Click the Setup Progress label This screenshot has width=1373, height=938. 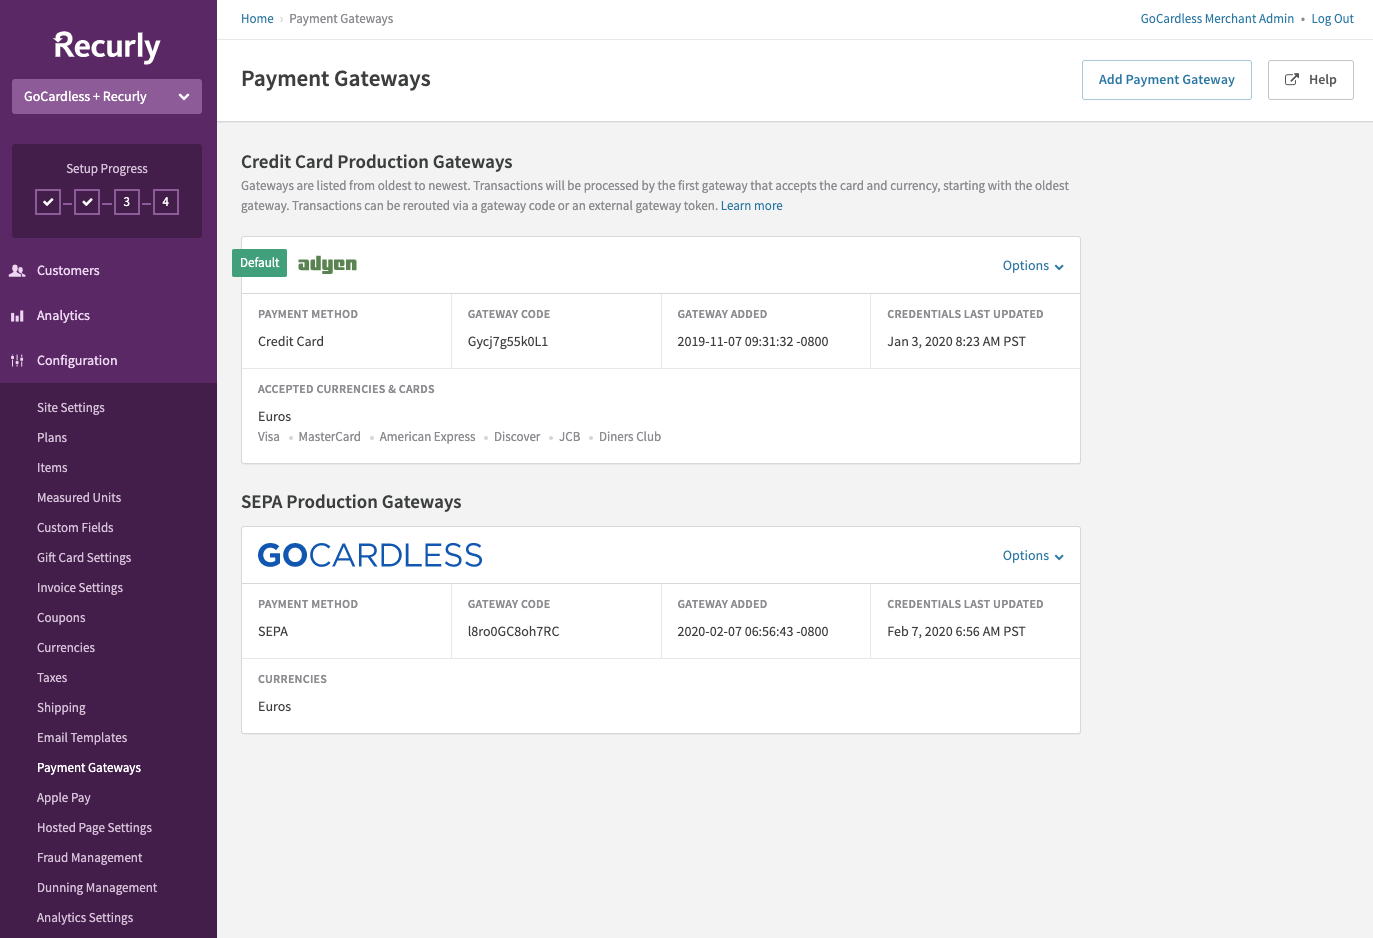107,169
